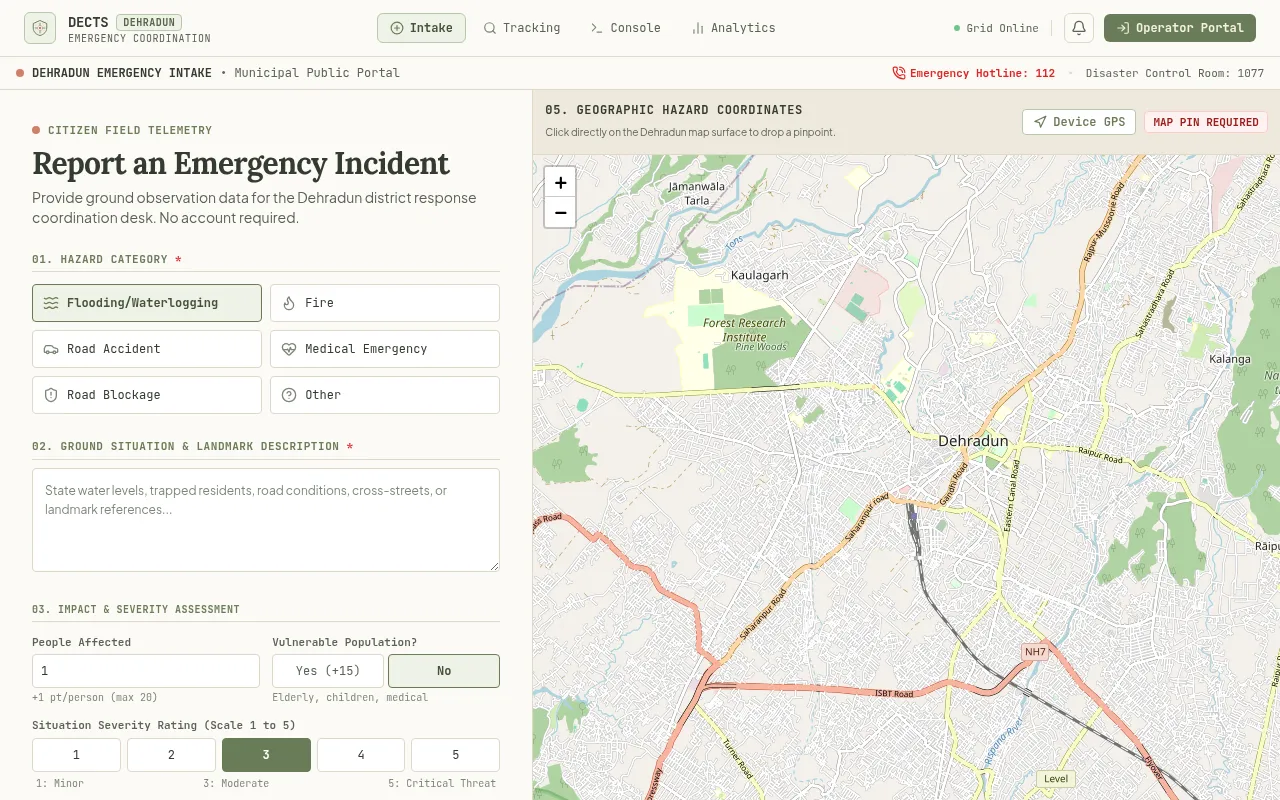1280x800 pixels.
Task: Click the bar chart icon on Analytics
Action: [x=698, y=28]
